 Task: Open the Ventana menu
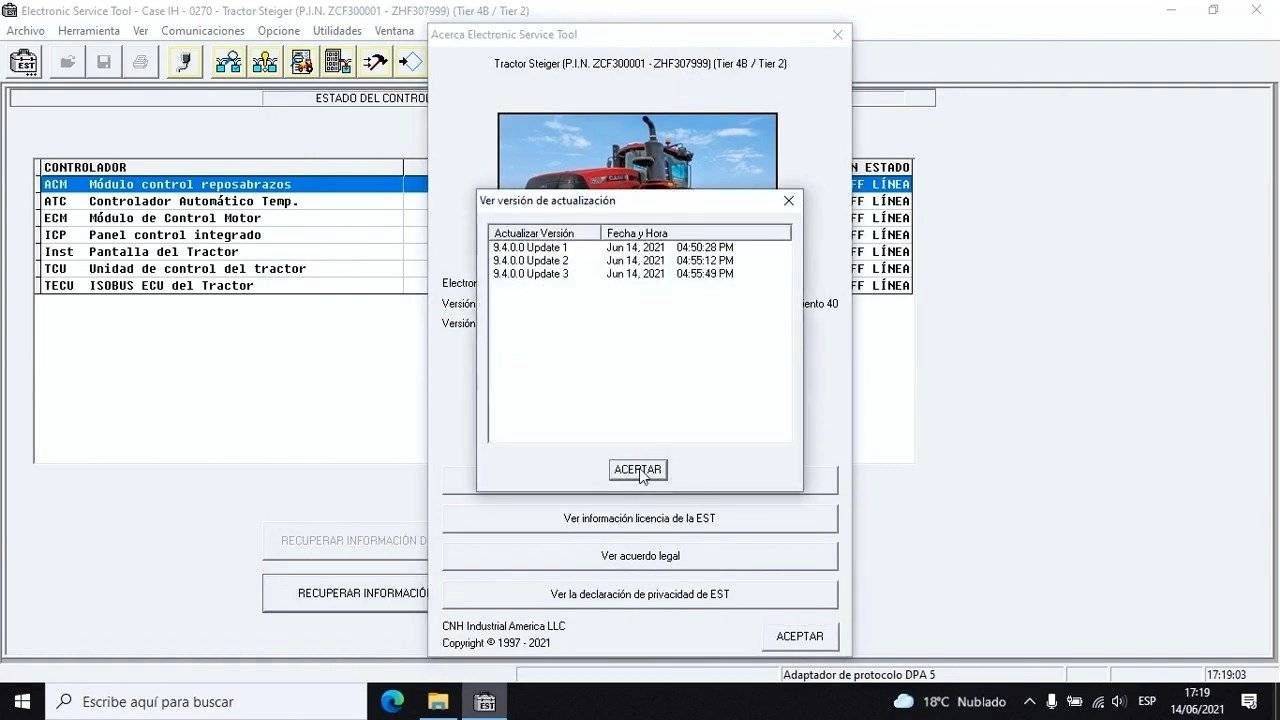point(394,31)
